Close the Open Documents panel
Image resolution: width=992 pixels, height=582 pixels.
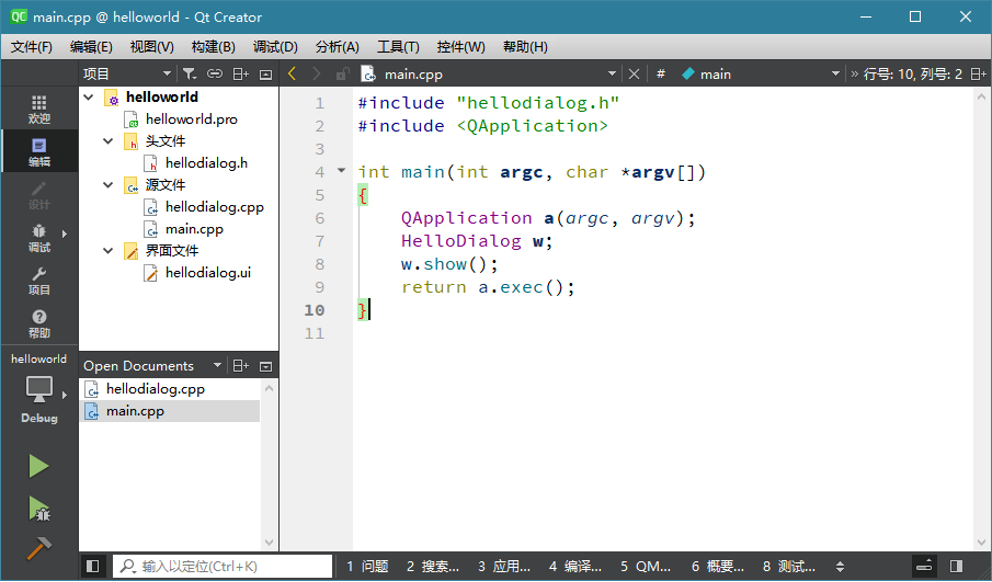(x=266, y=366)
